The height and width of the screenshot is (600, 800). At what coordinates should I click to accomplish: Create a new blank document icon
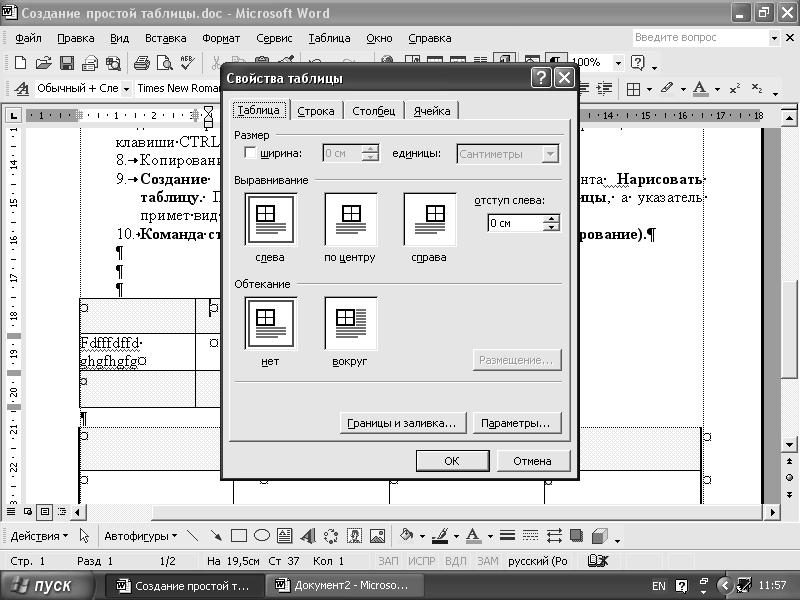point(20,63)
